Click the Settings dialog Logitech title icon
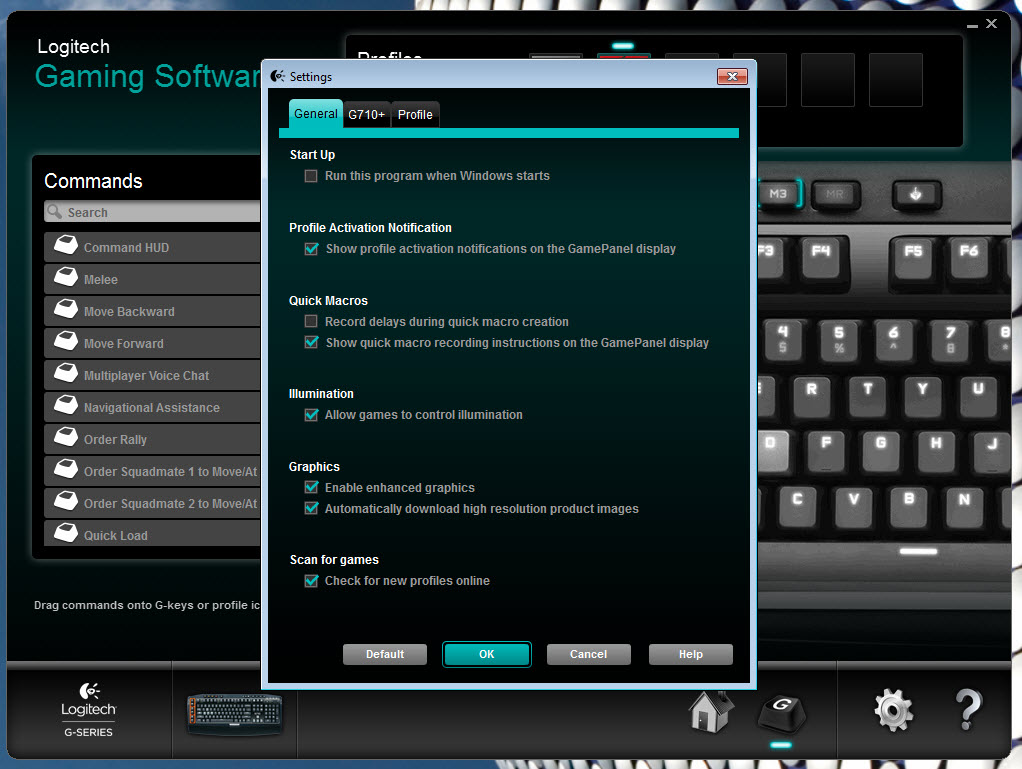Screen dimensions: 1022x769 pos(278,76)
